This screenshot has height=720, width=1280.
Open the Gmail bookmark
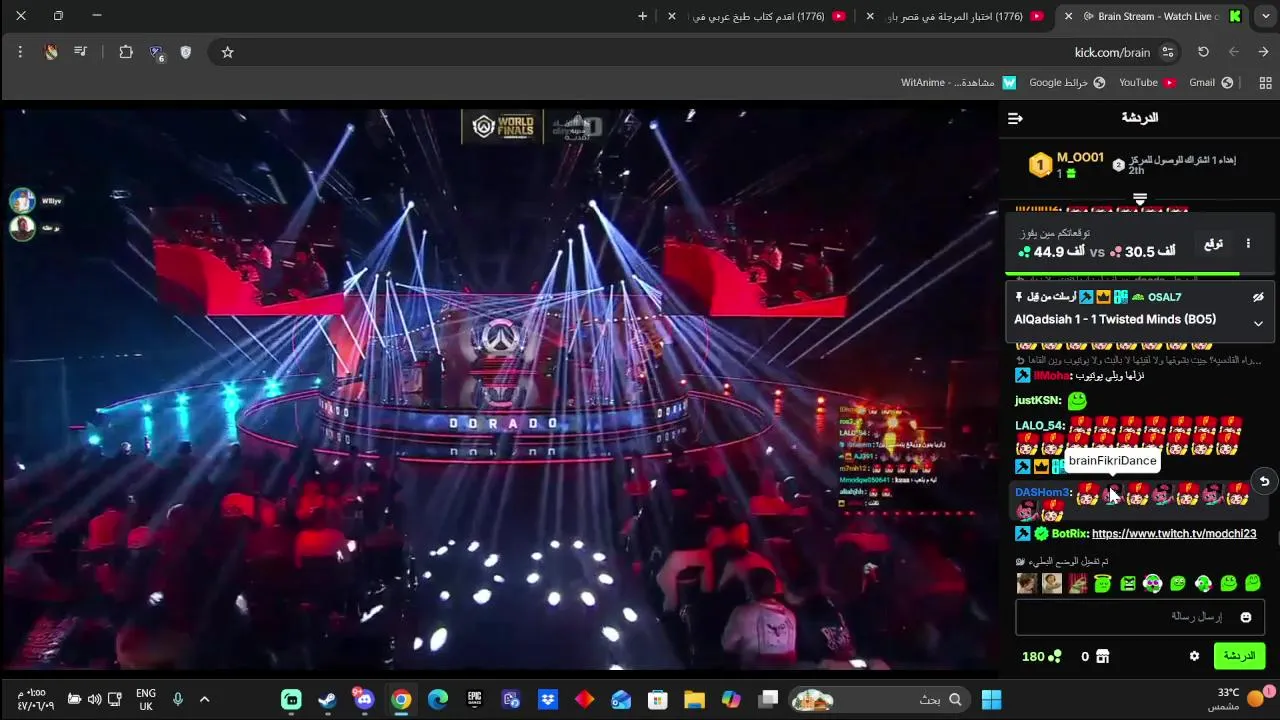click(1210, 82)
